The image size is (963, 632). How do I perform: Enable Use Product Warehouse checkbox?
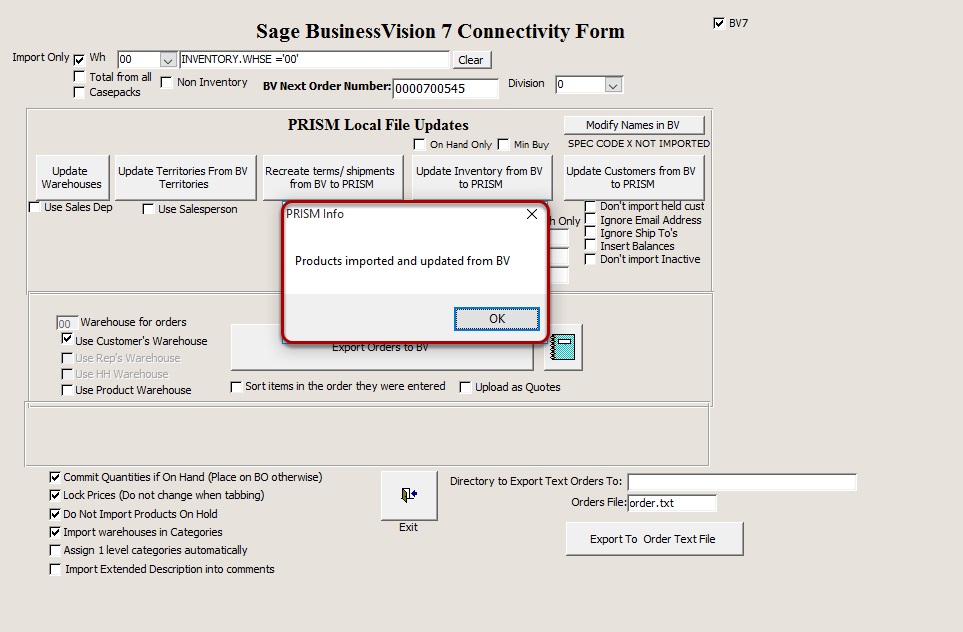coord(67,390)
